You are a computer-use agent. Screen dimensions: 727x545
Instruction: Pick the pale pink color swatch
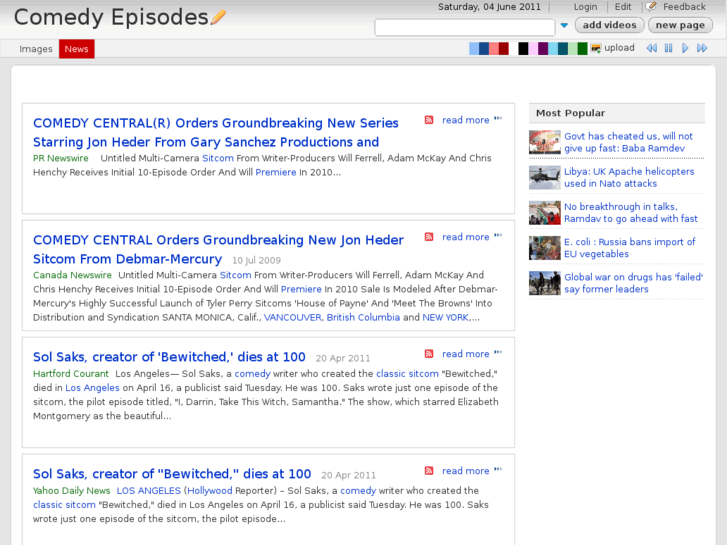point(533,48)
